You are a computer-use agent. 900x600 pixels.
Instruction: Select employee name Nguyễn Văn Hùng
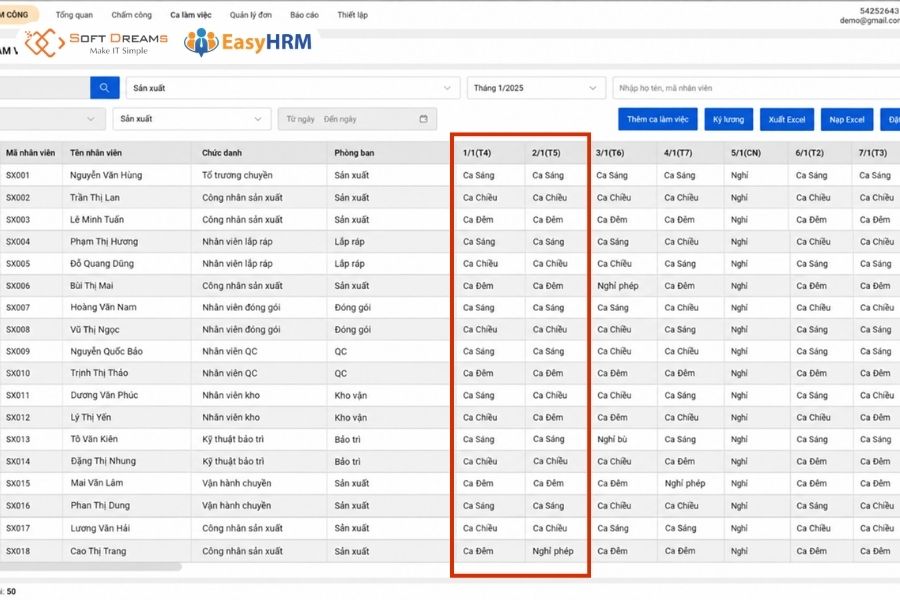coord(106,175)
